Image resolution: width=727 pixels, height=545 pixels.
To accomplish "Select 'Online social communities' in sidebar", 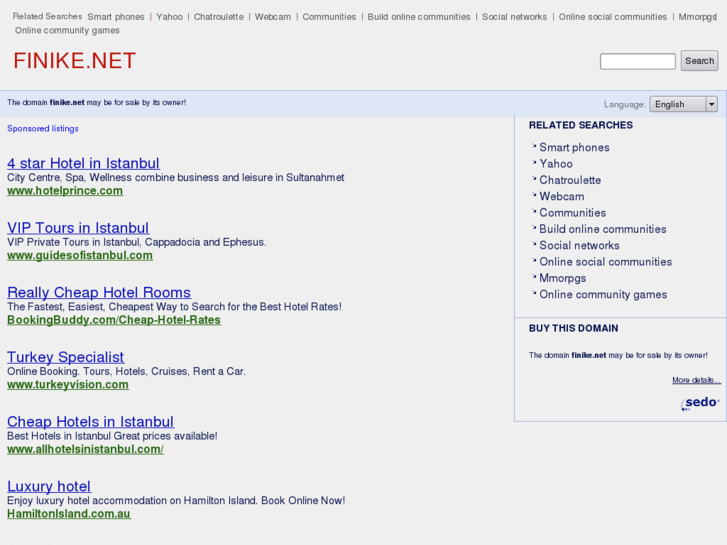I will [x=606, y=262].
